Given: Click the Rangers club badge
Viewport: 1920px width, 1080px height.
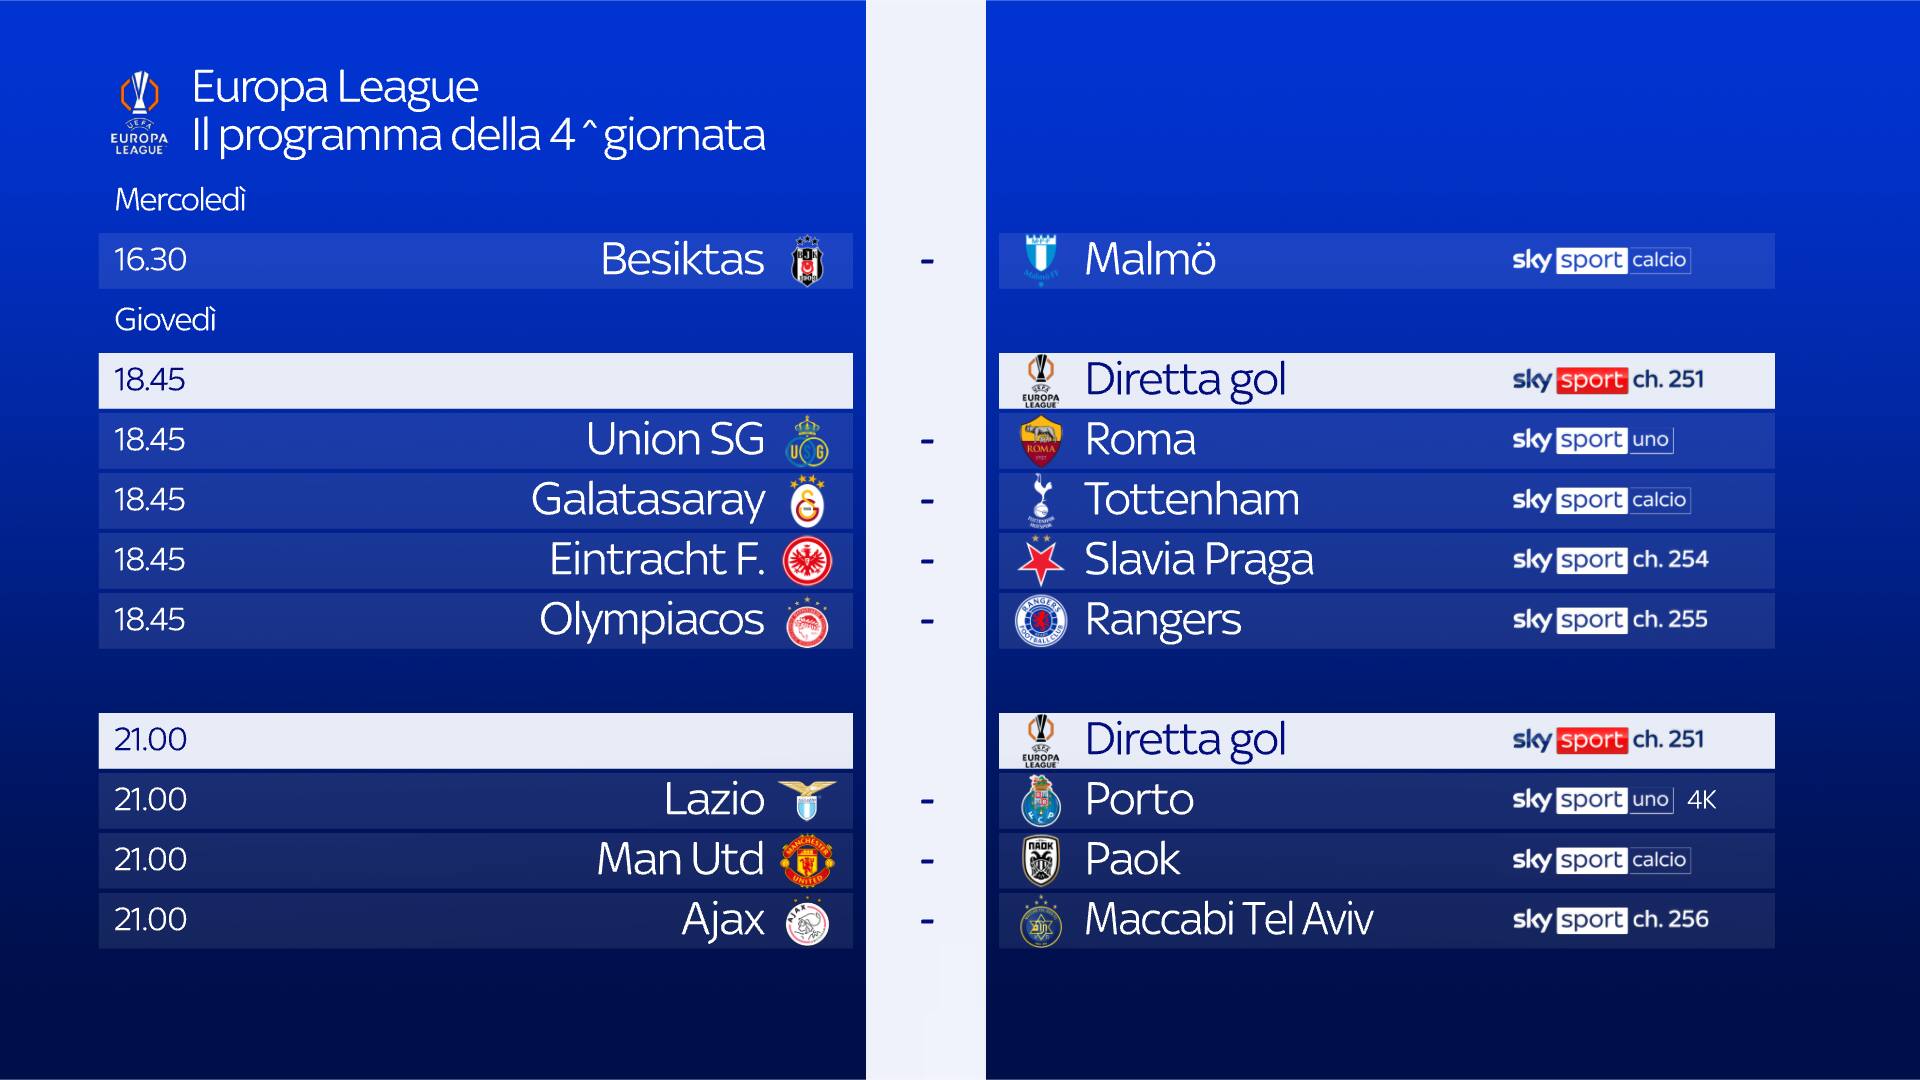Looking at the screenshot, I should (1040, 621).
